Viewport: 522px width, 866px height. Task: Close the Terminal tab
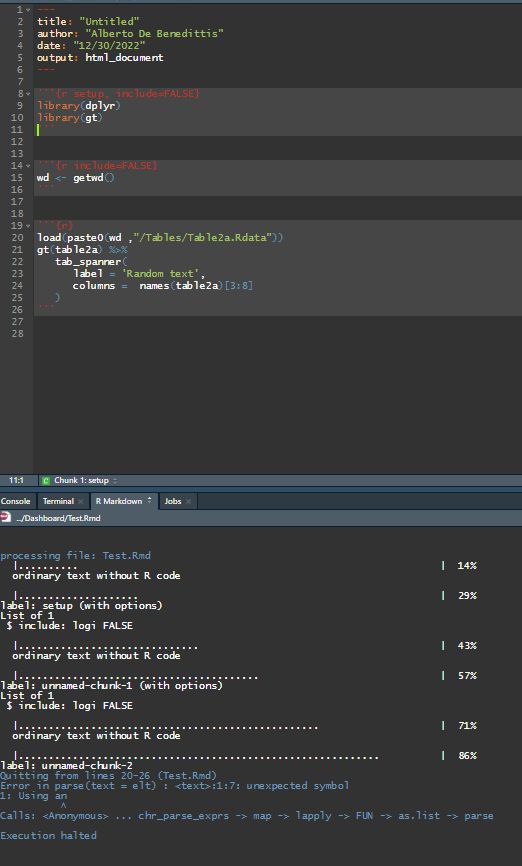pyautogui.click(x=81, y=501)
